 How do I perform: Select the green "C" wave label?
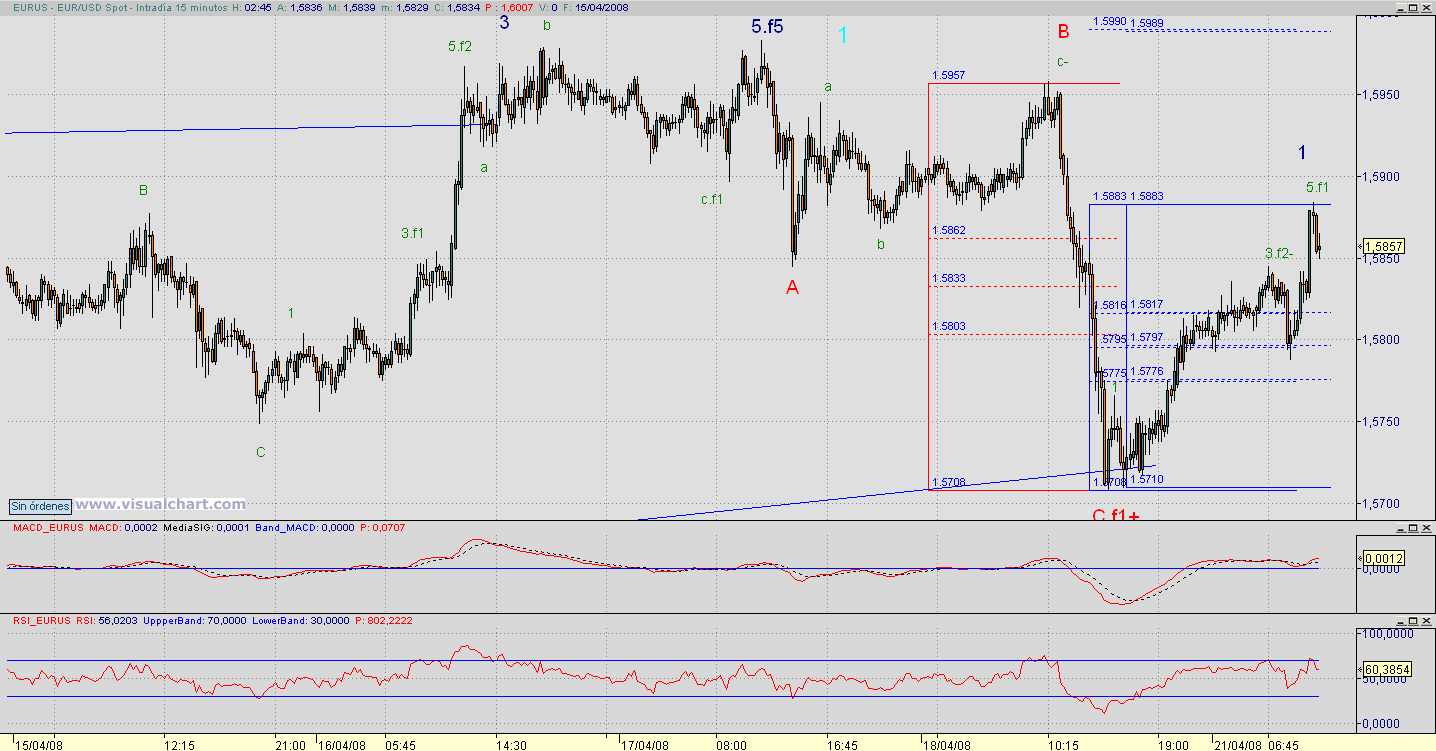(x=261, y=452)
